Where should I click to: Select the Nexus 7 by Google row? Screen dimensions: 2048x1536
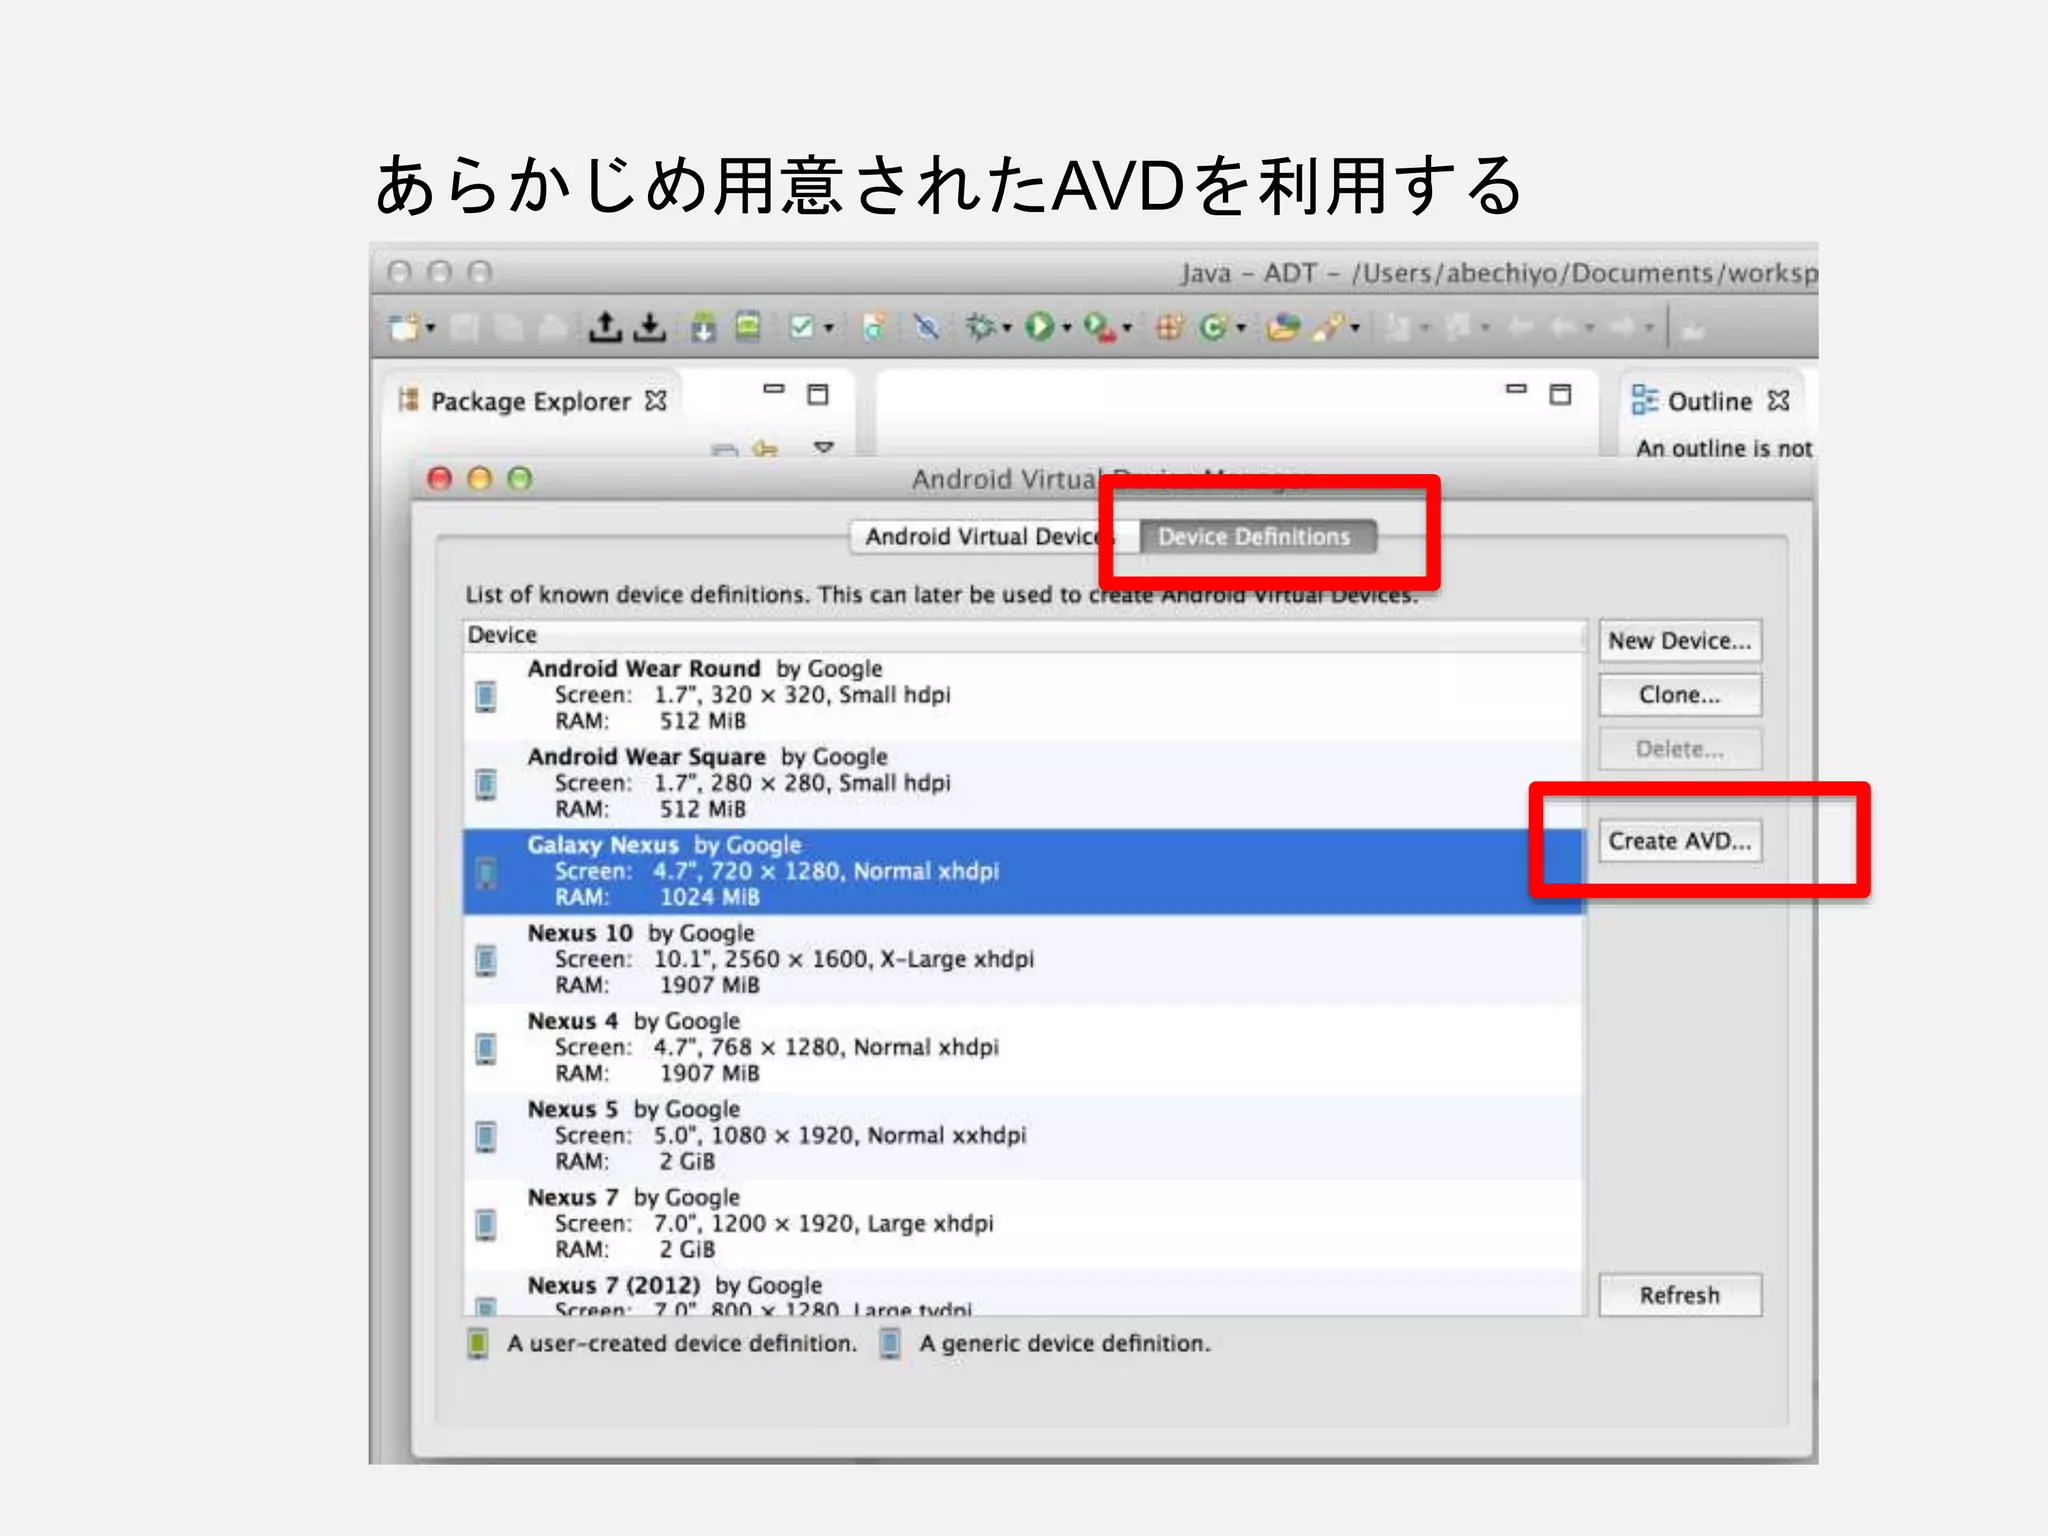pyautogui.click(x=1025, y=1223)
